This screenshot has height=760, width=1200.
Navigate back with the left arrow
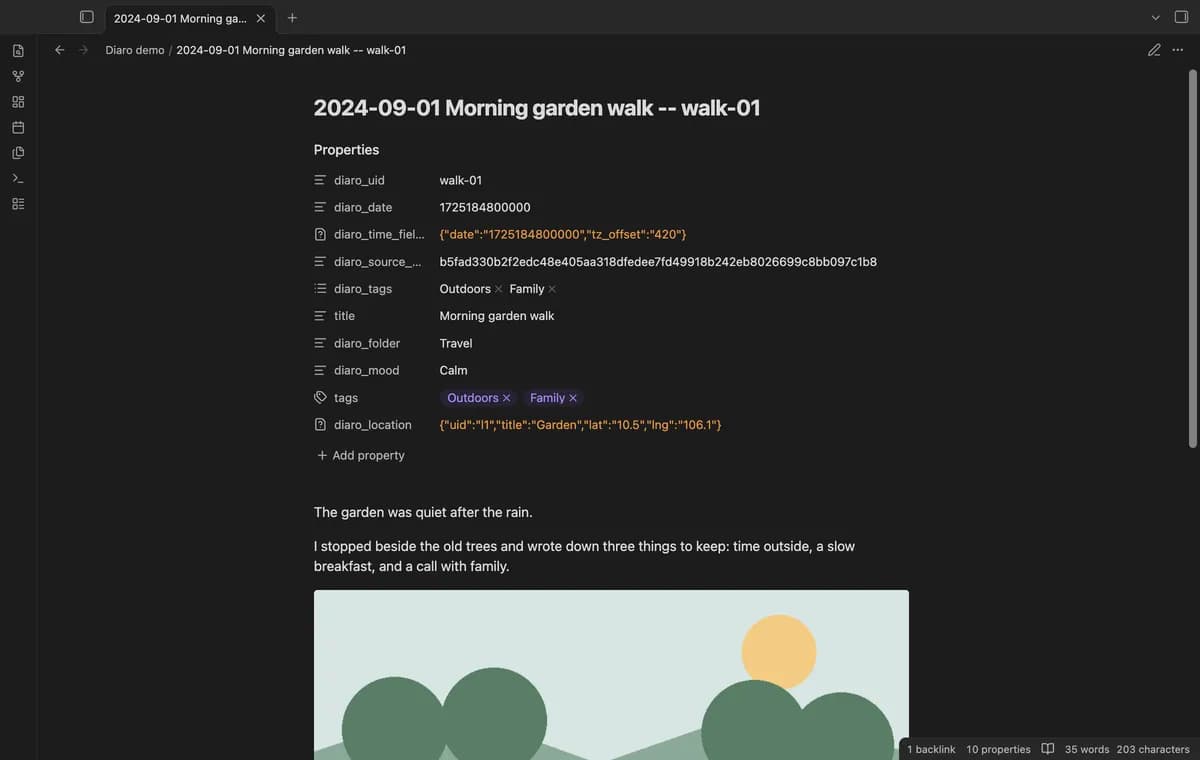(x=59, y=50)
